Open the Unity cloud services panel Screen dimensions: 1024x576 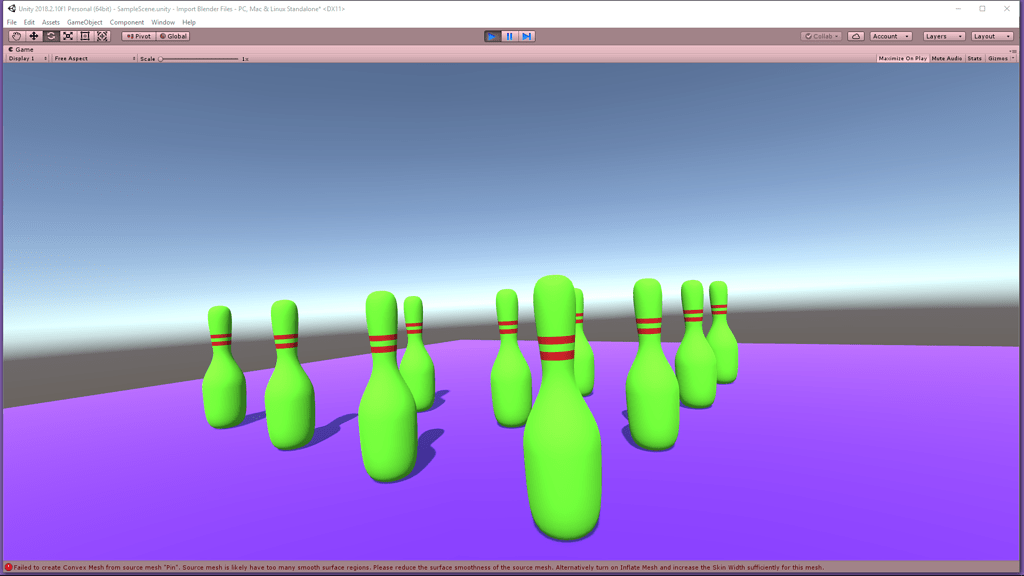[855, 35]
